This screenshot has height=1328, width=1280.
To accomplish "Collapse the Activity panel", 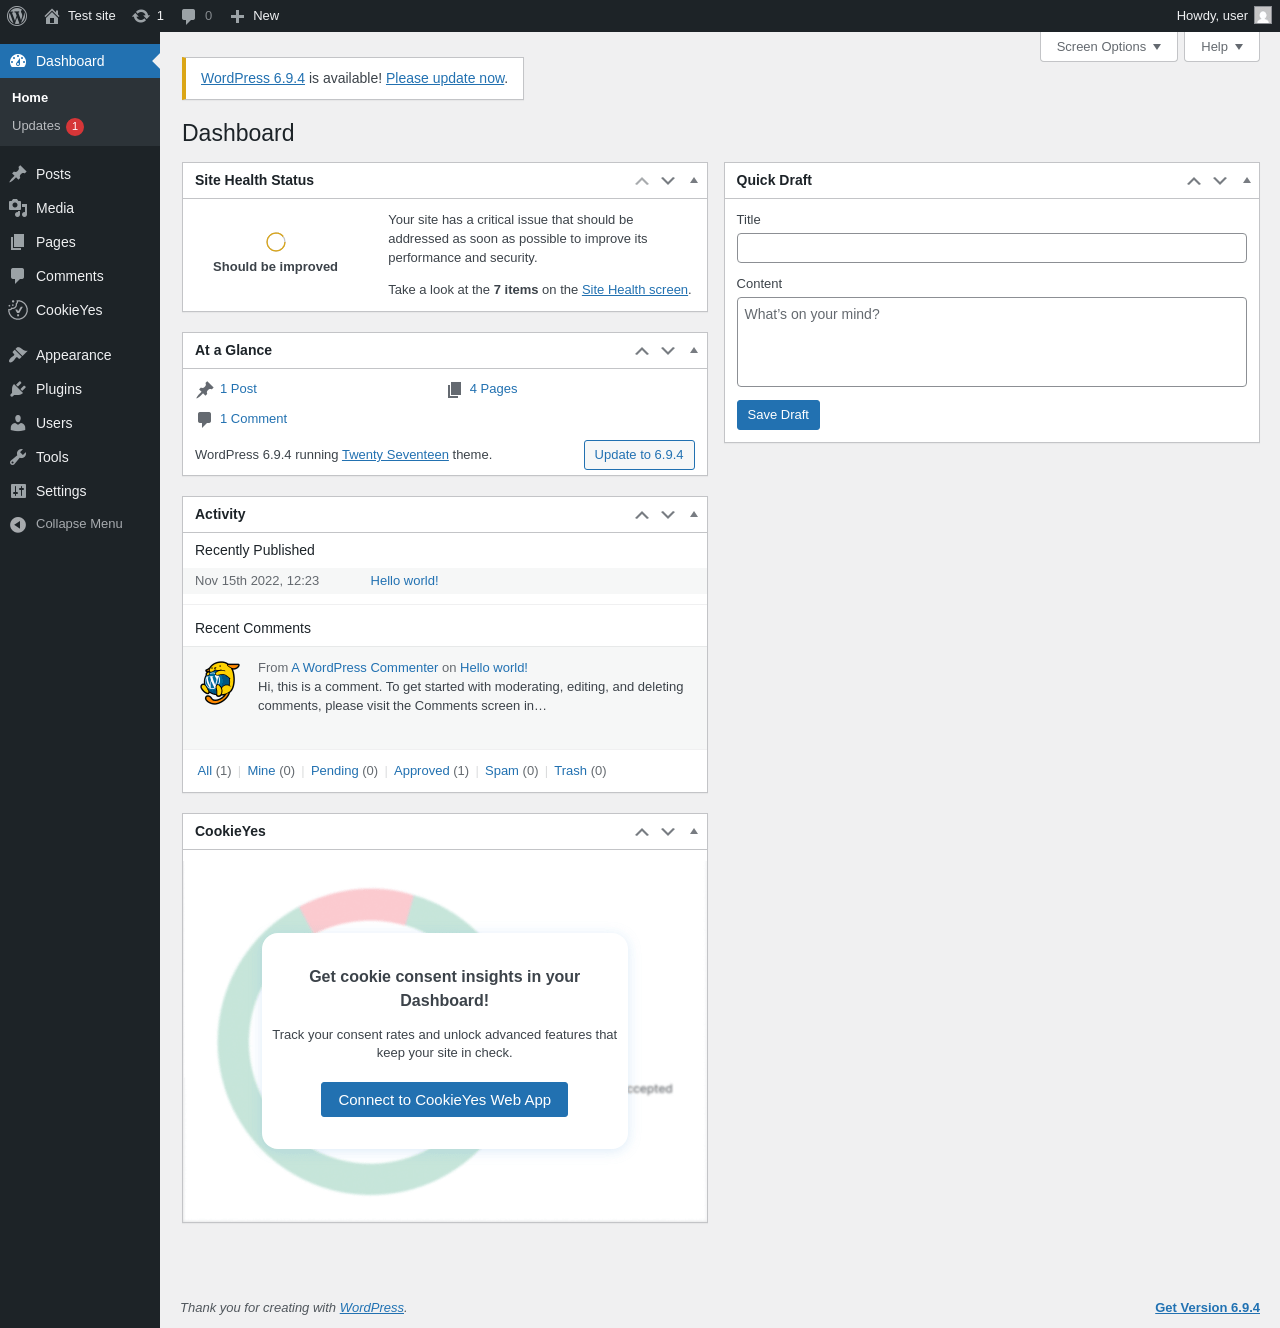I will click(694, 515).
